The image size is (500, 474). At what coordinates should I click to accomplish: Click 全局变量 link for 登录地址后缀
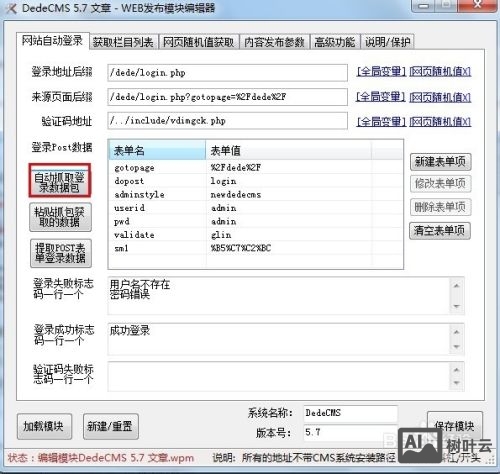[x=381, y=71]
